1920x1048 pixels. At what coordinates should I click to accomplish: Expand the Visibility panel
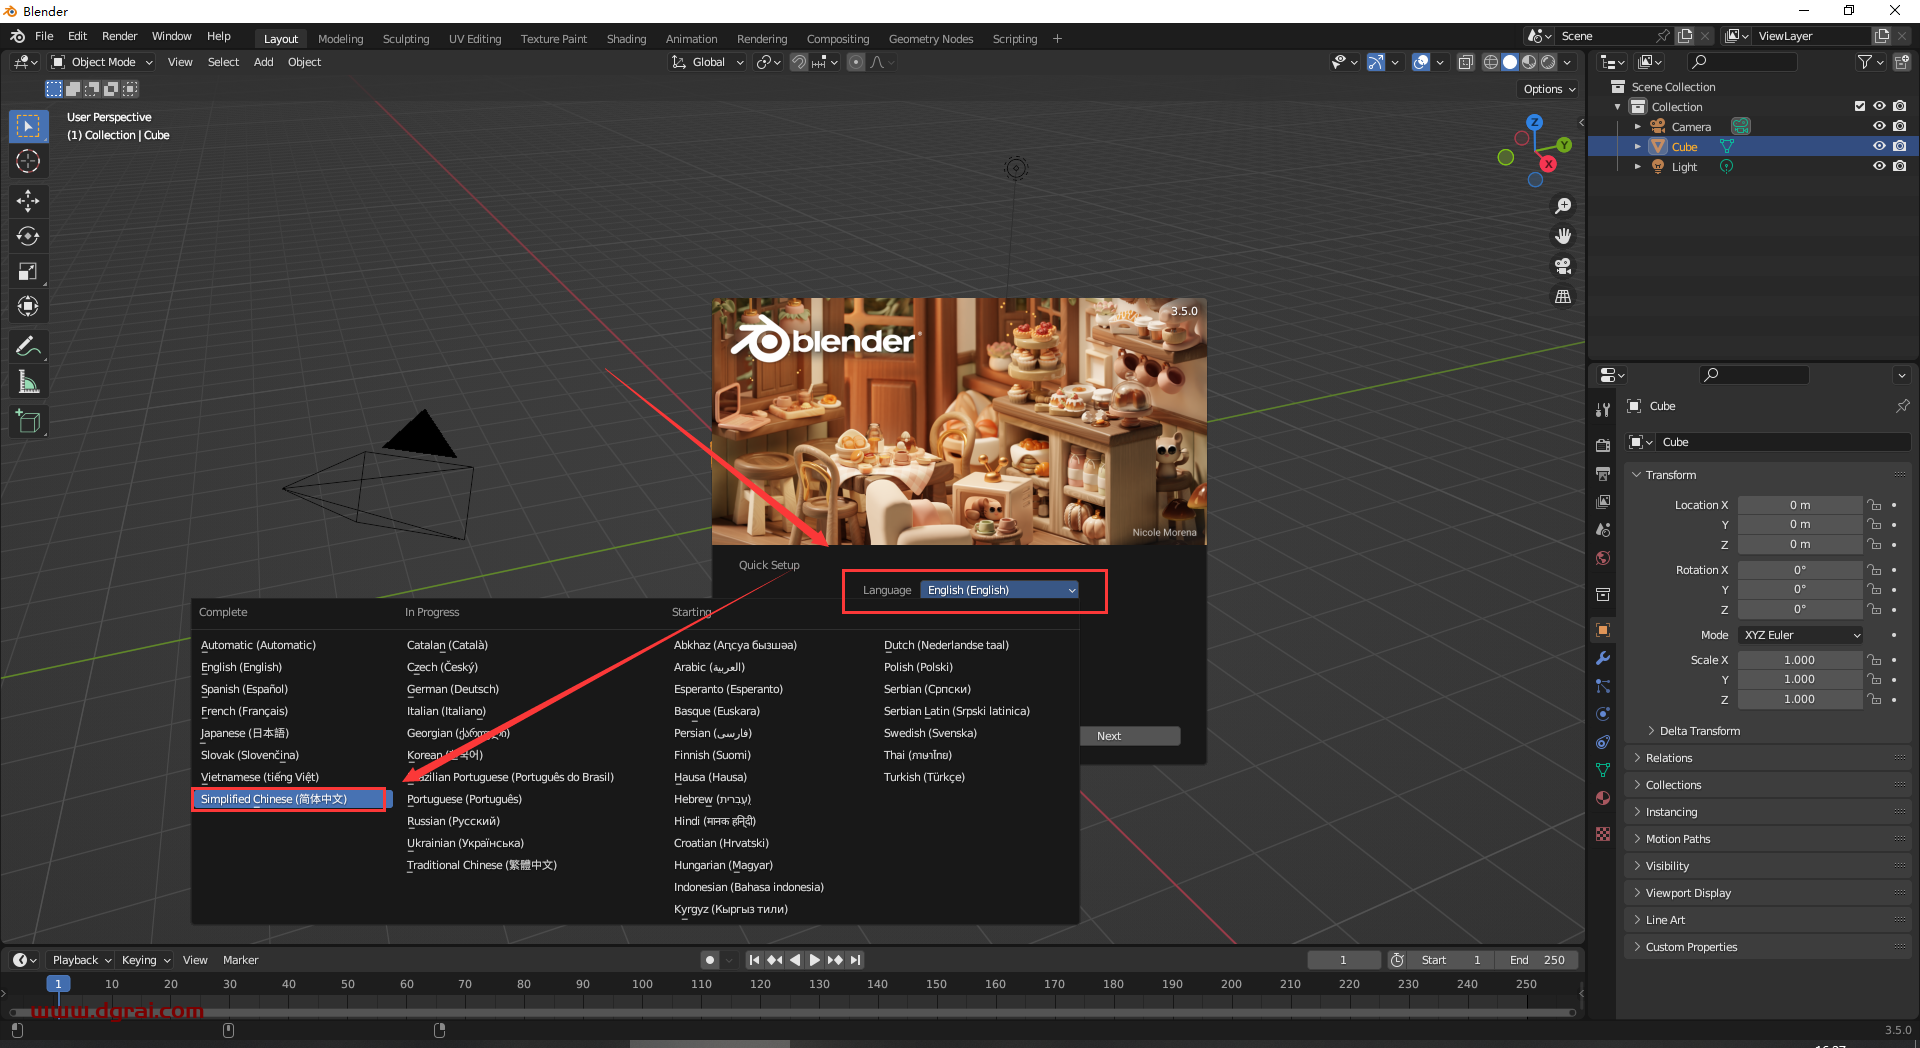tap(1667, 866)
